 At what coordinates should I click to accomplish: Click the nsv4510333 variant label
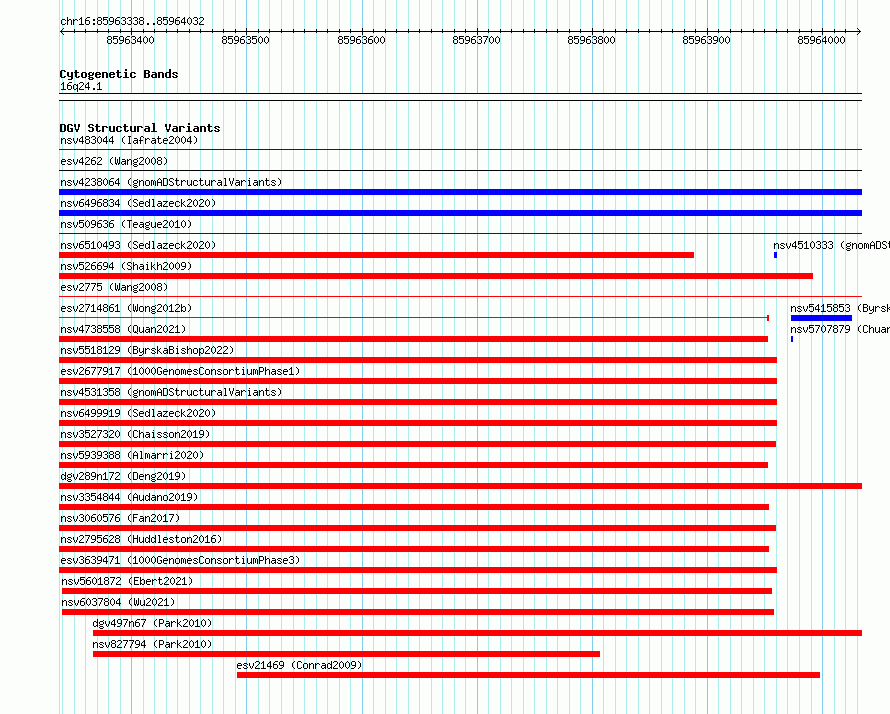(x=832, y=245)
